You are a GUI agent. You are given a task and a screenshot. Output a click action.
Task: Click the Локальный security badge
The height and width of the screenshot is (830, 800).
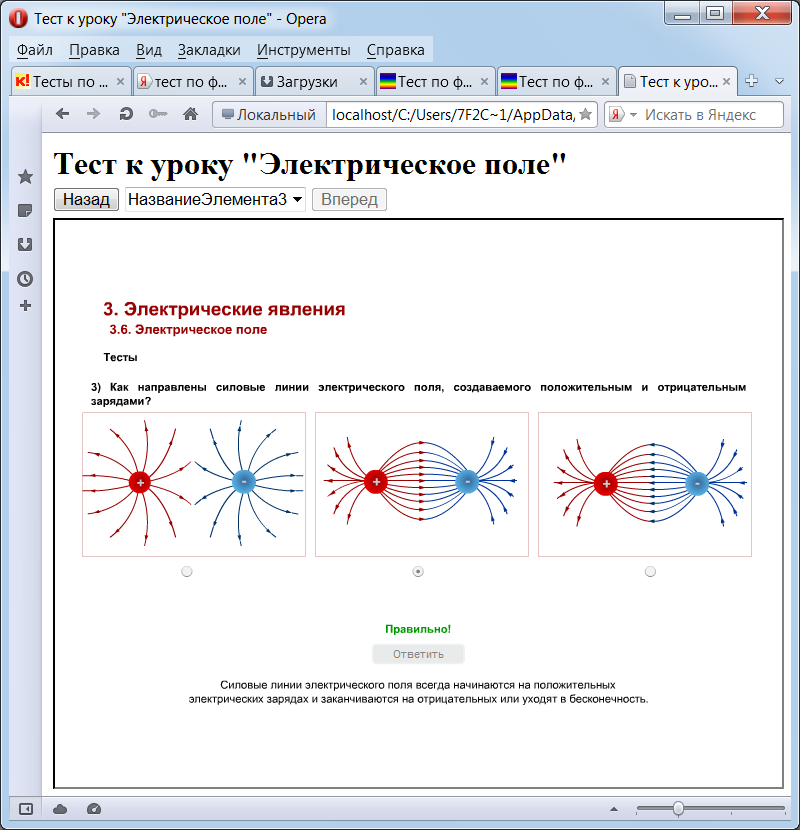coord(269,114)
